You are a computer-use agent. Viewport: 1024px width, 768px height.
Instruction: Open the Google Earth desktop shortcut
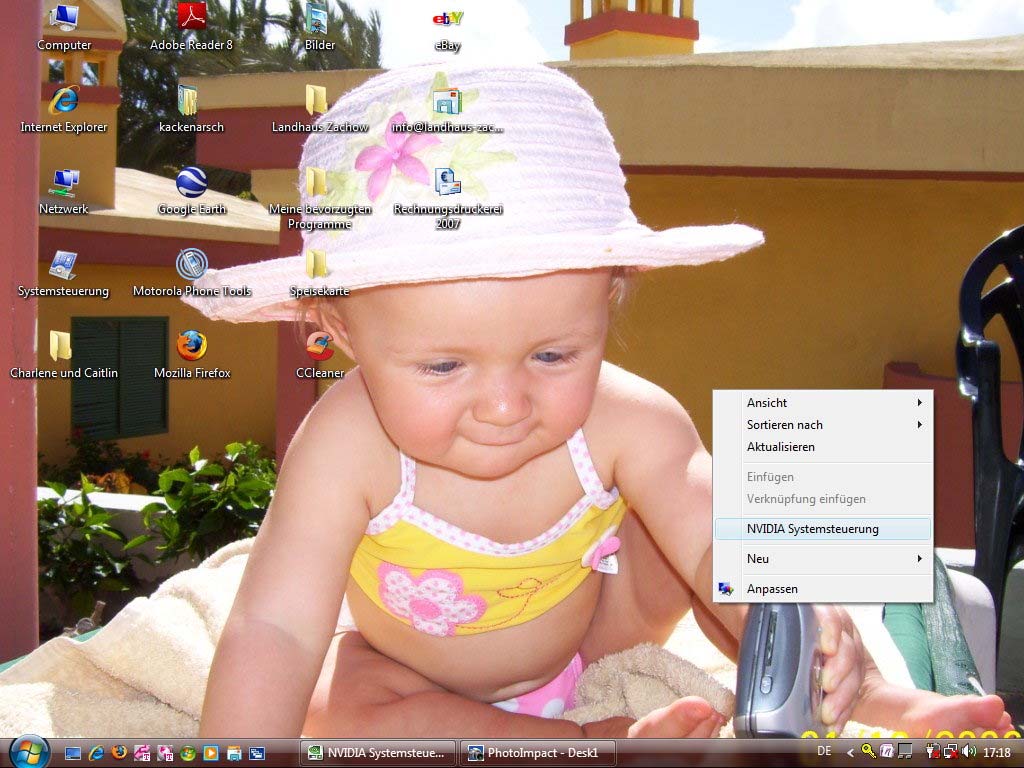(x=191, y=183)
